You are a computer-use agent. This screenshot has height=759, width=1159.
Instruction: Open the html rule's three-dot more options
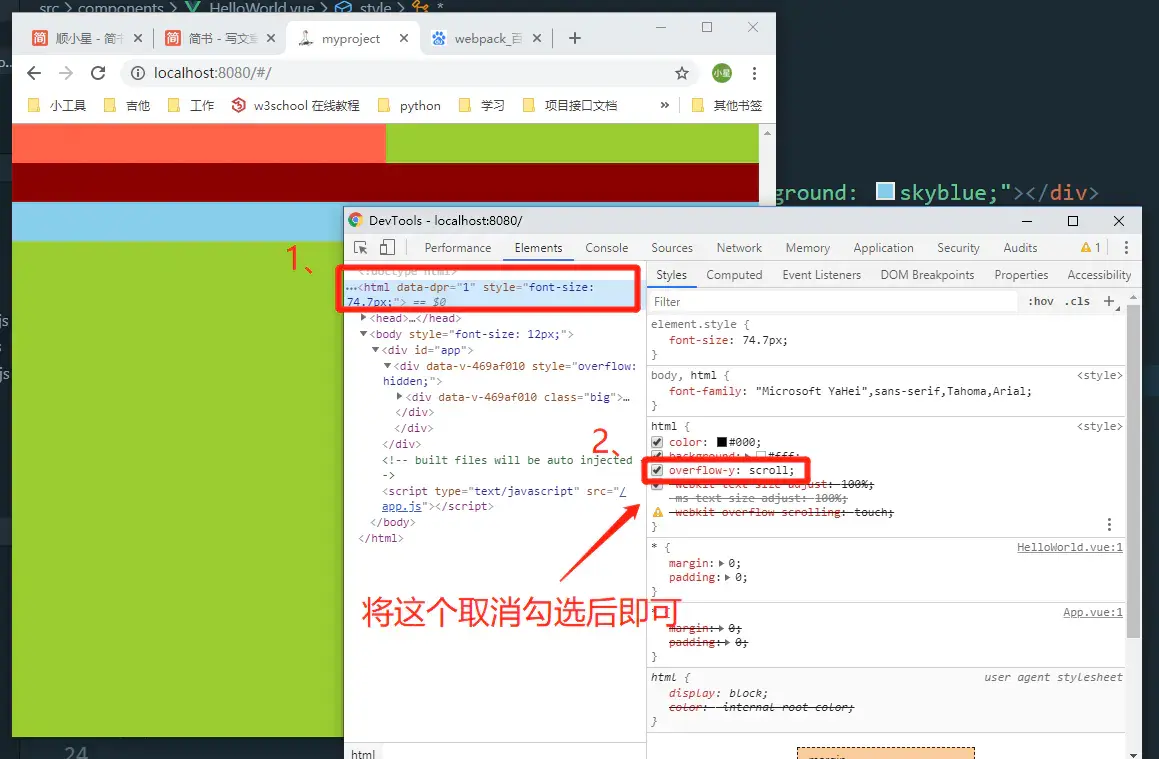coord(1109,524)
